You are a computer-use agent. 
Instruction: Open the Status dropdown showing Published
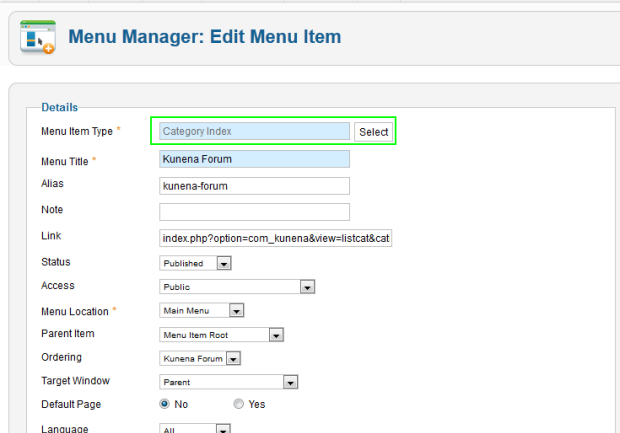click(x=195, y=263)
